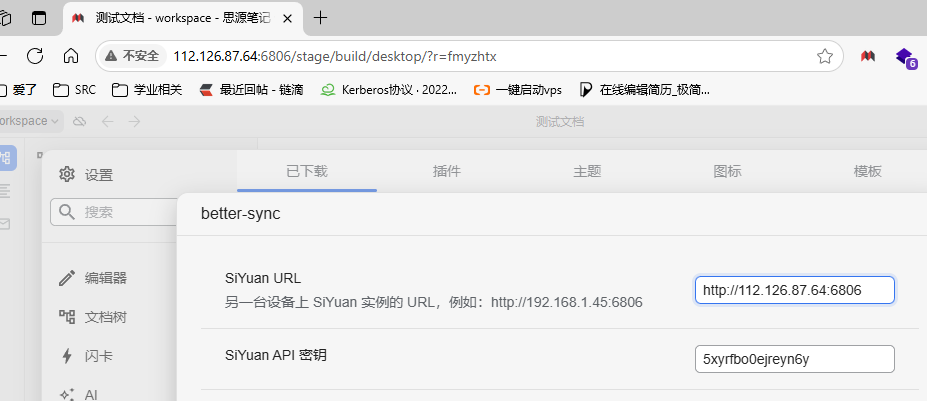Switch to the 已下载 tab
The height and width of the screenshot is (401, 927).
(x=307, y=172)
